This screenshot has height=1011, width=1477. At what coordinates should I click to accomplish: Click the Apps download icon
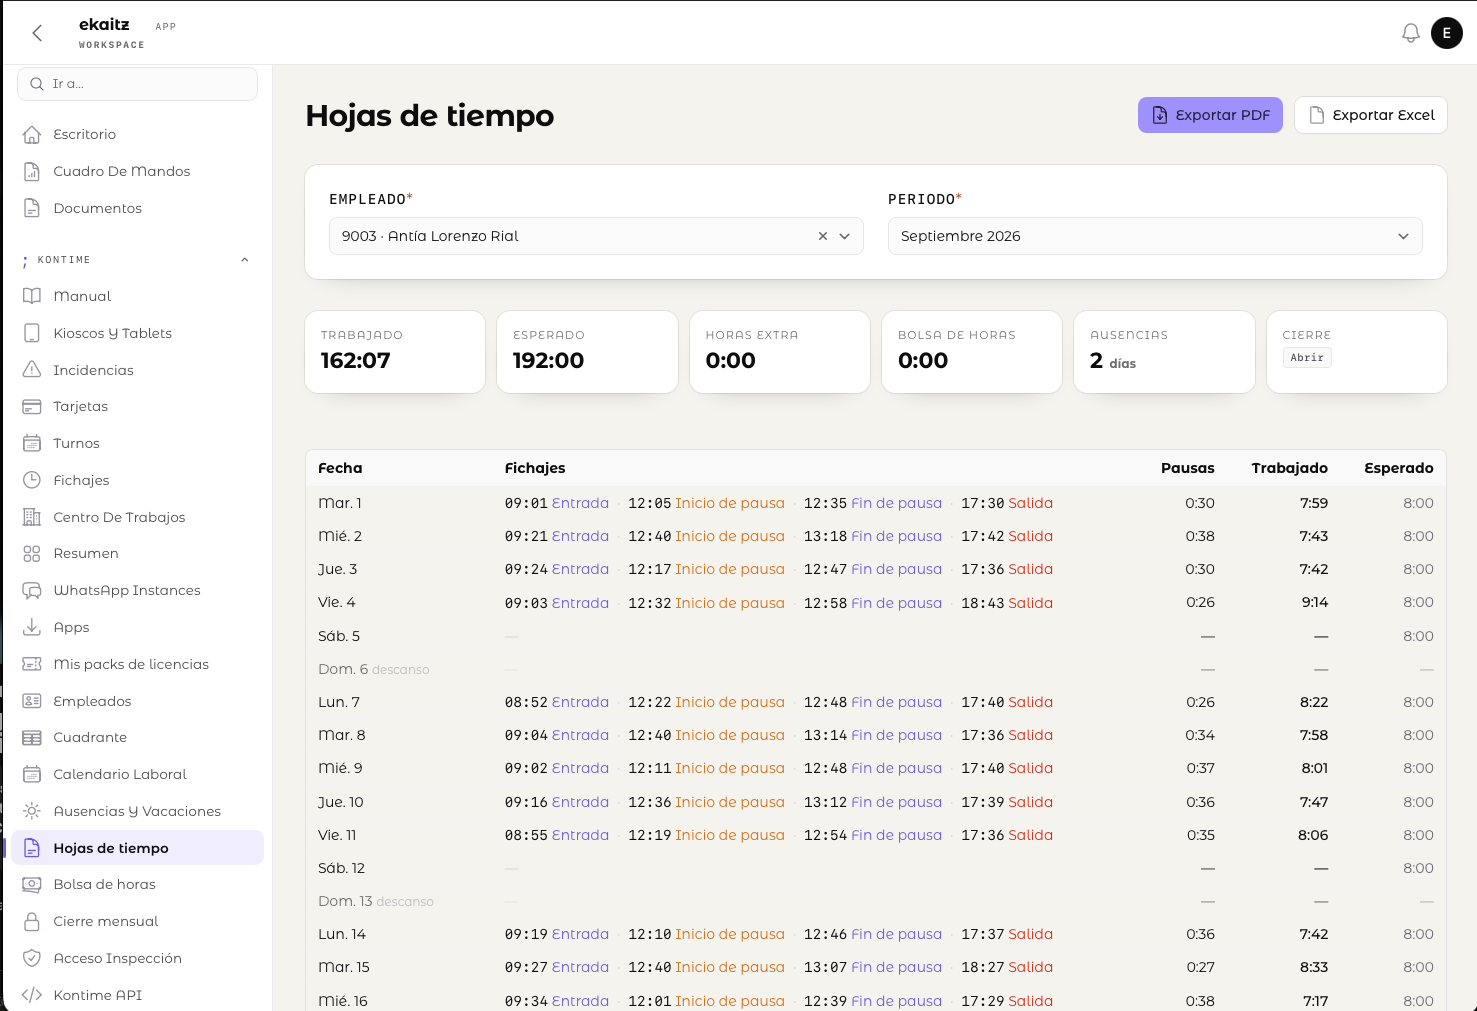pyautogui.click(x=32, y=627)
